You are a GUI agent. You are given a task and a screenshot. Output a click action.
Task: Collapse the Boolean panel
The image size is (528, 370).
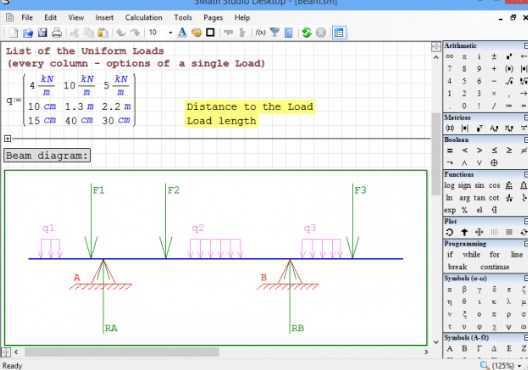[x=525, y=139]
